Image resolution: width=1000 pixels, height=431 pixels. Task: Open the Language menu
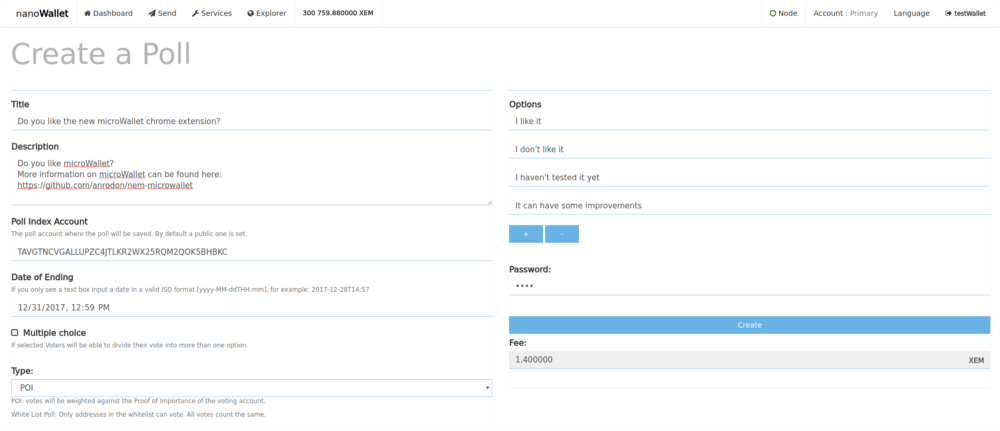point(911,13)
